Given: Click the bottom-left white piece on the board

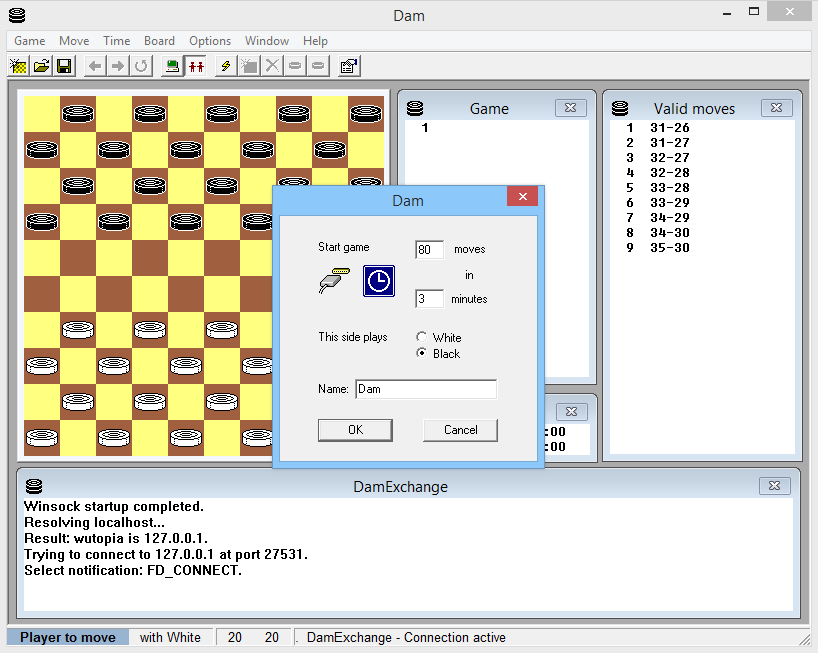Looking at the screenshot, I should click(x=42, y=438).
